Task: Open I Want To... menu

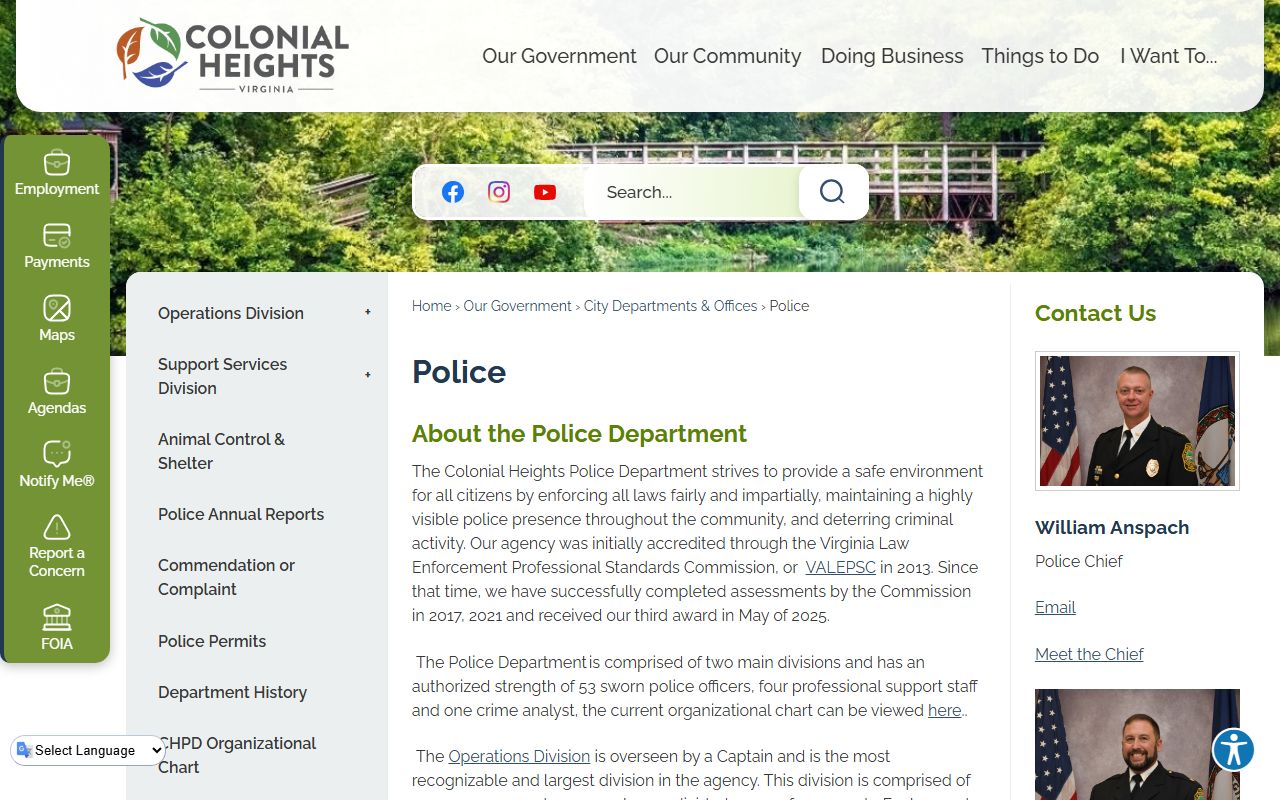Action: (1168, 56)
